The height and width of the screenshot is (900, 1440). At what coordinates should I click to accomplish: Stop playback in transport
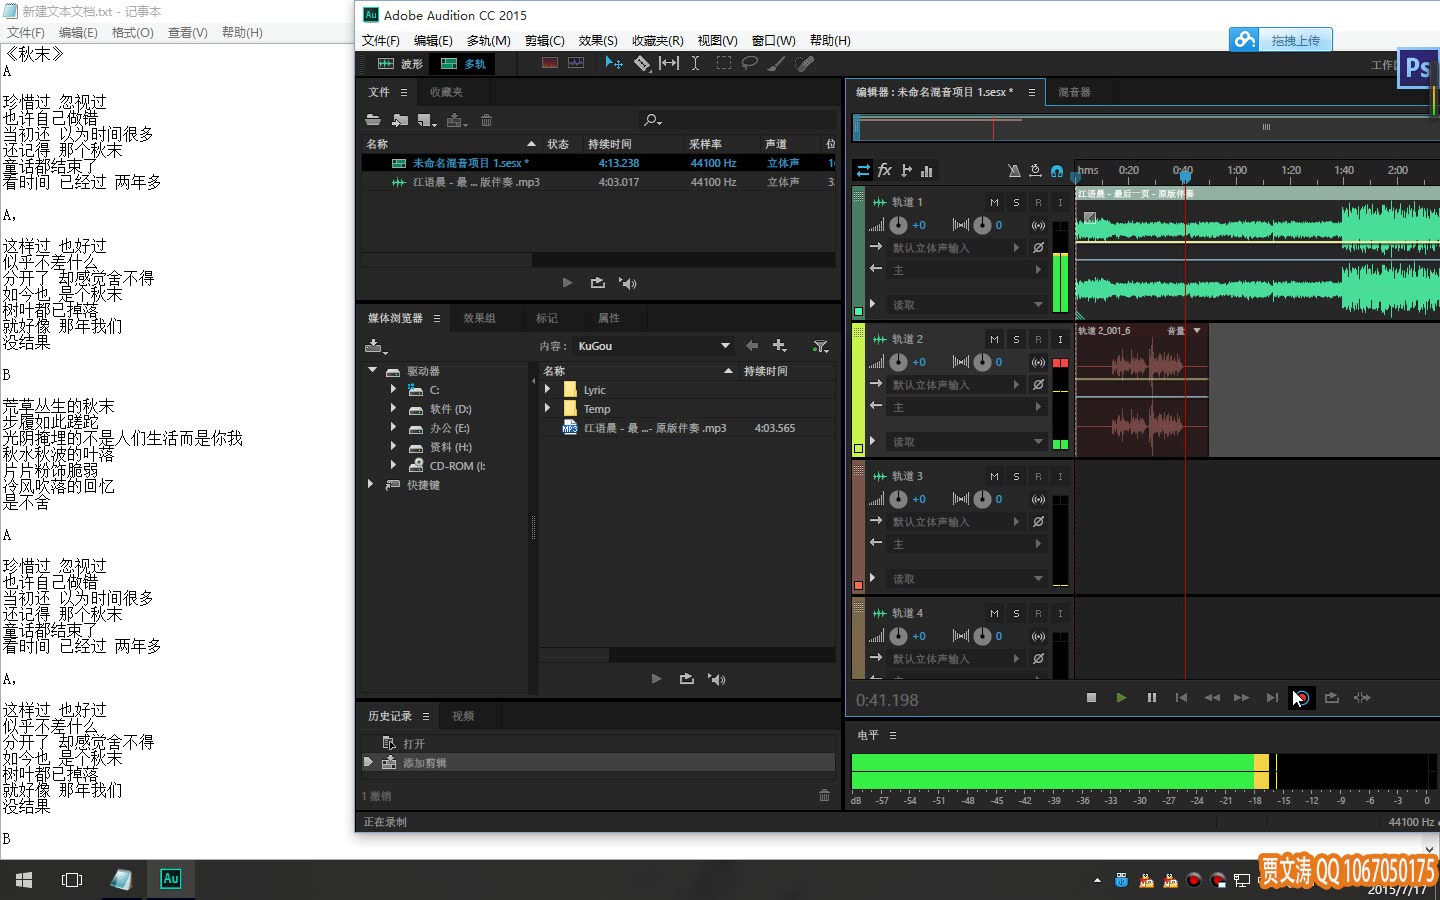[1091, 698]
